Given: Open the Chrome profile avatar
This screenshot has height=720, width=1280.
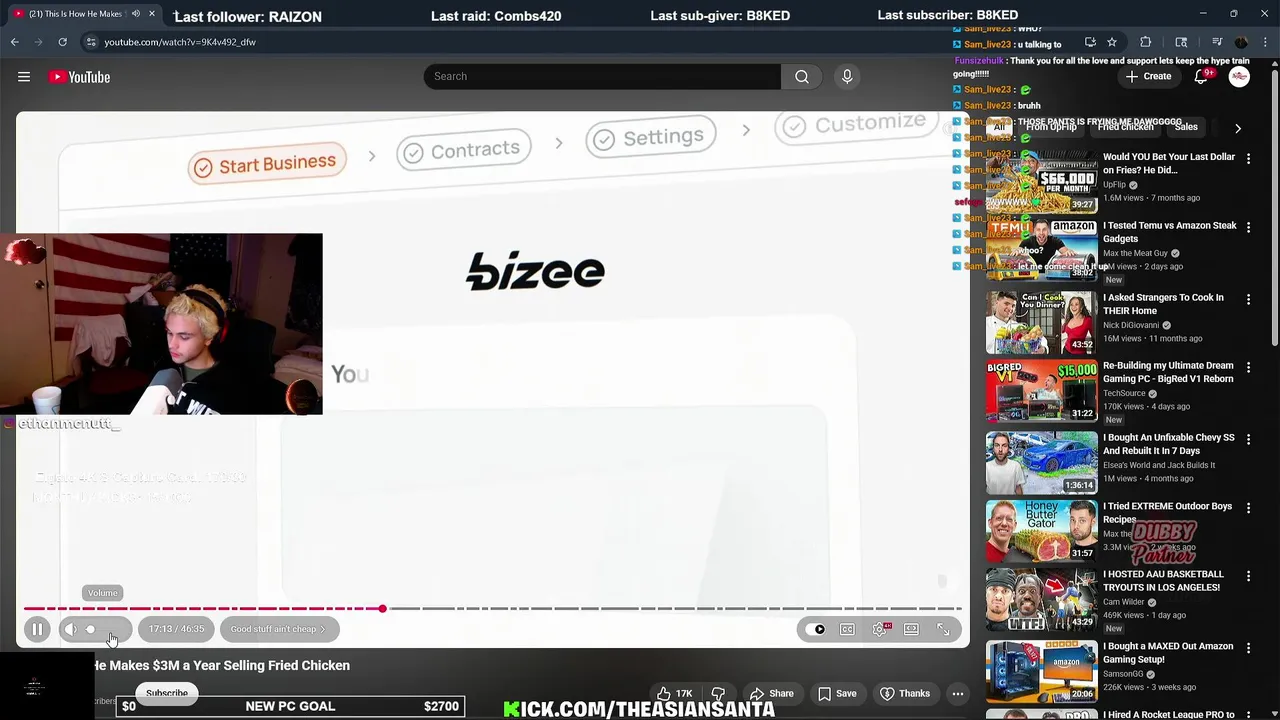Looking at the screenshot, I should [x=1241, y=42].
